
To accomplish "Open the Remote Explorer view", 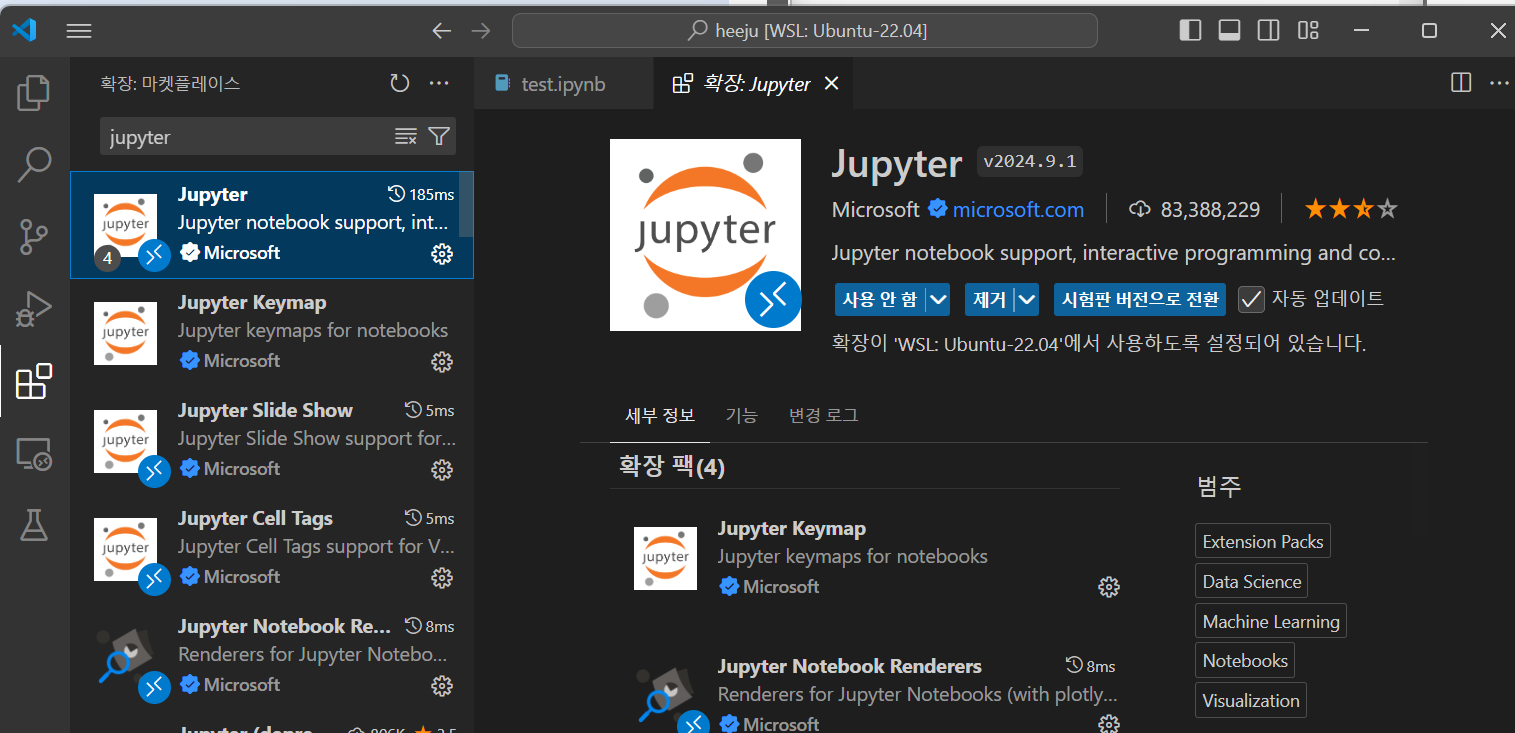I will tap(34, 453).
